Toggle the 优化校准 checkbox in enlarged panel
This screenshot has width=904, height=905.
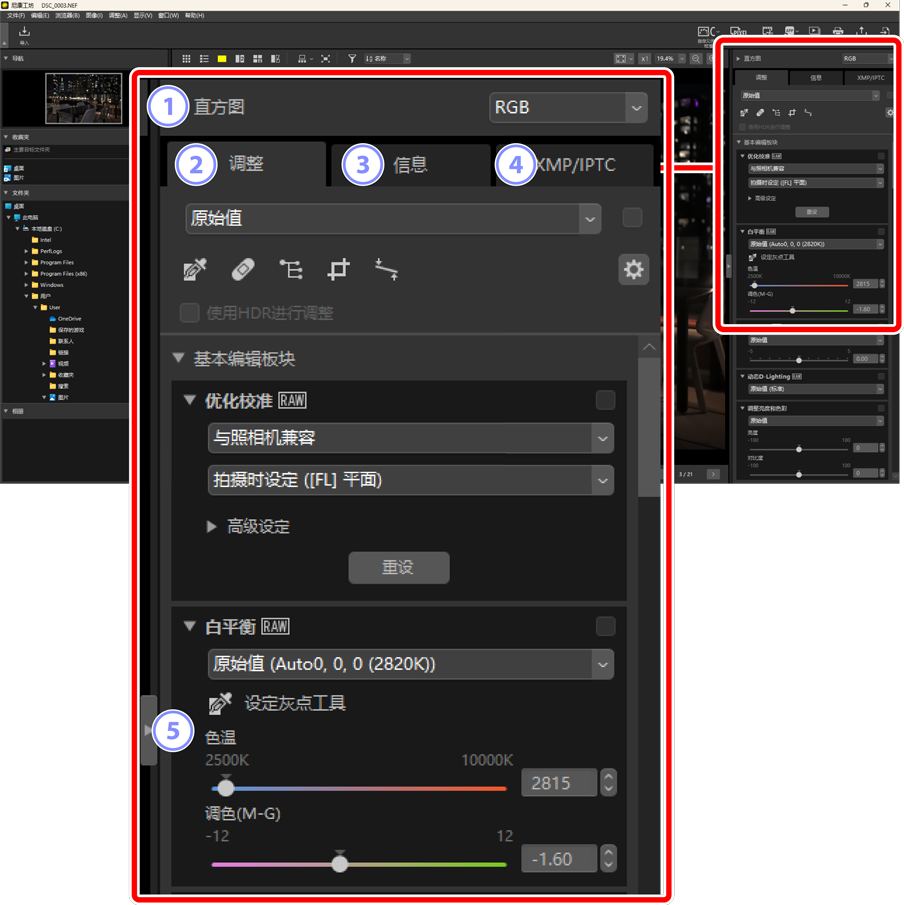coord(605,400)
